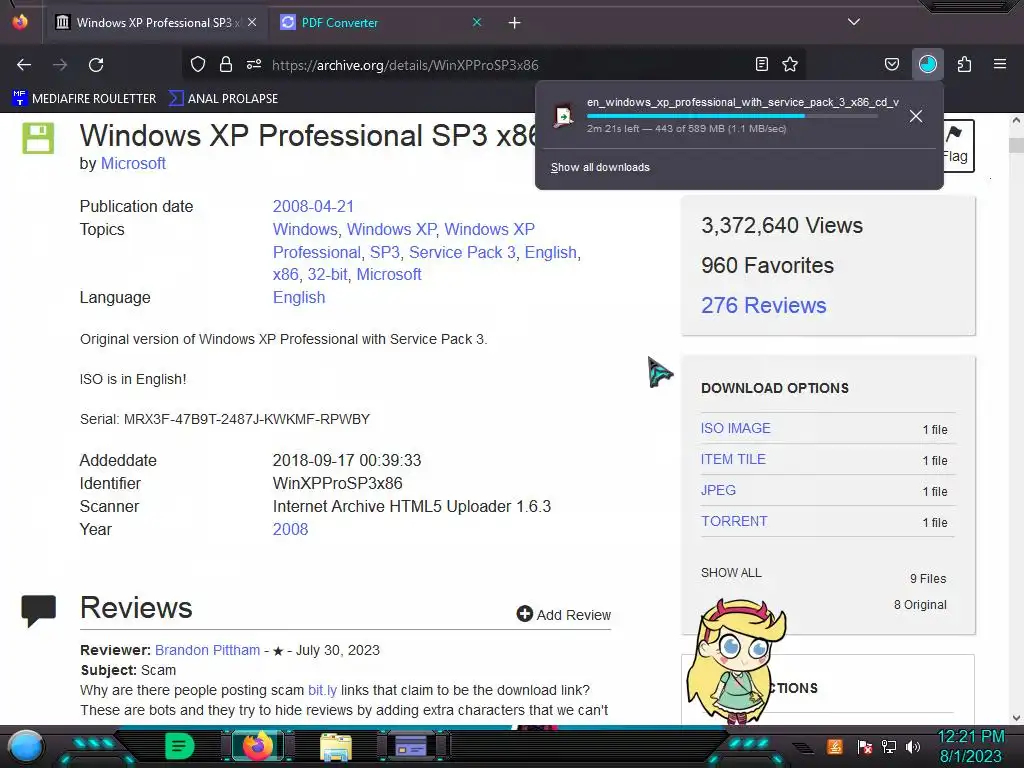Select Windows XP Professional SP3 tab

tap(154, 23)
